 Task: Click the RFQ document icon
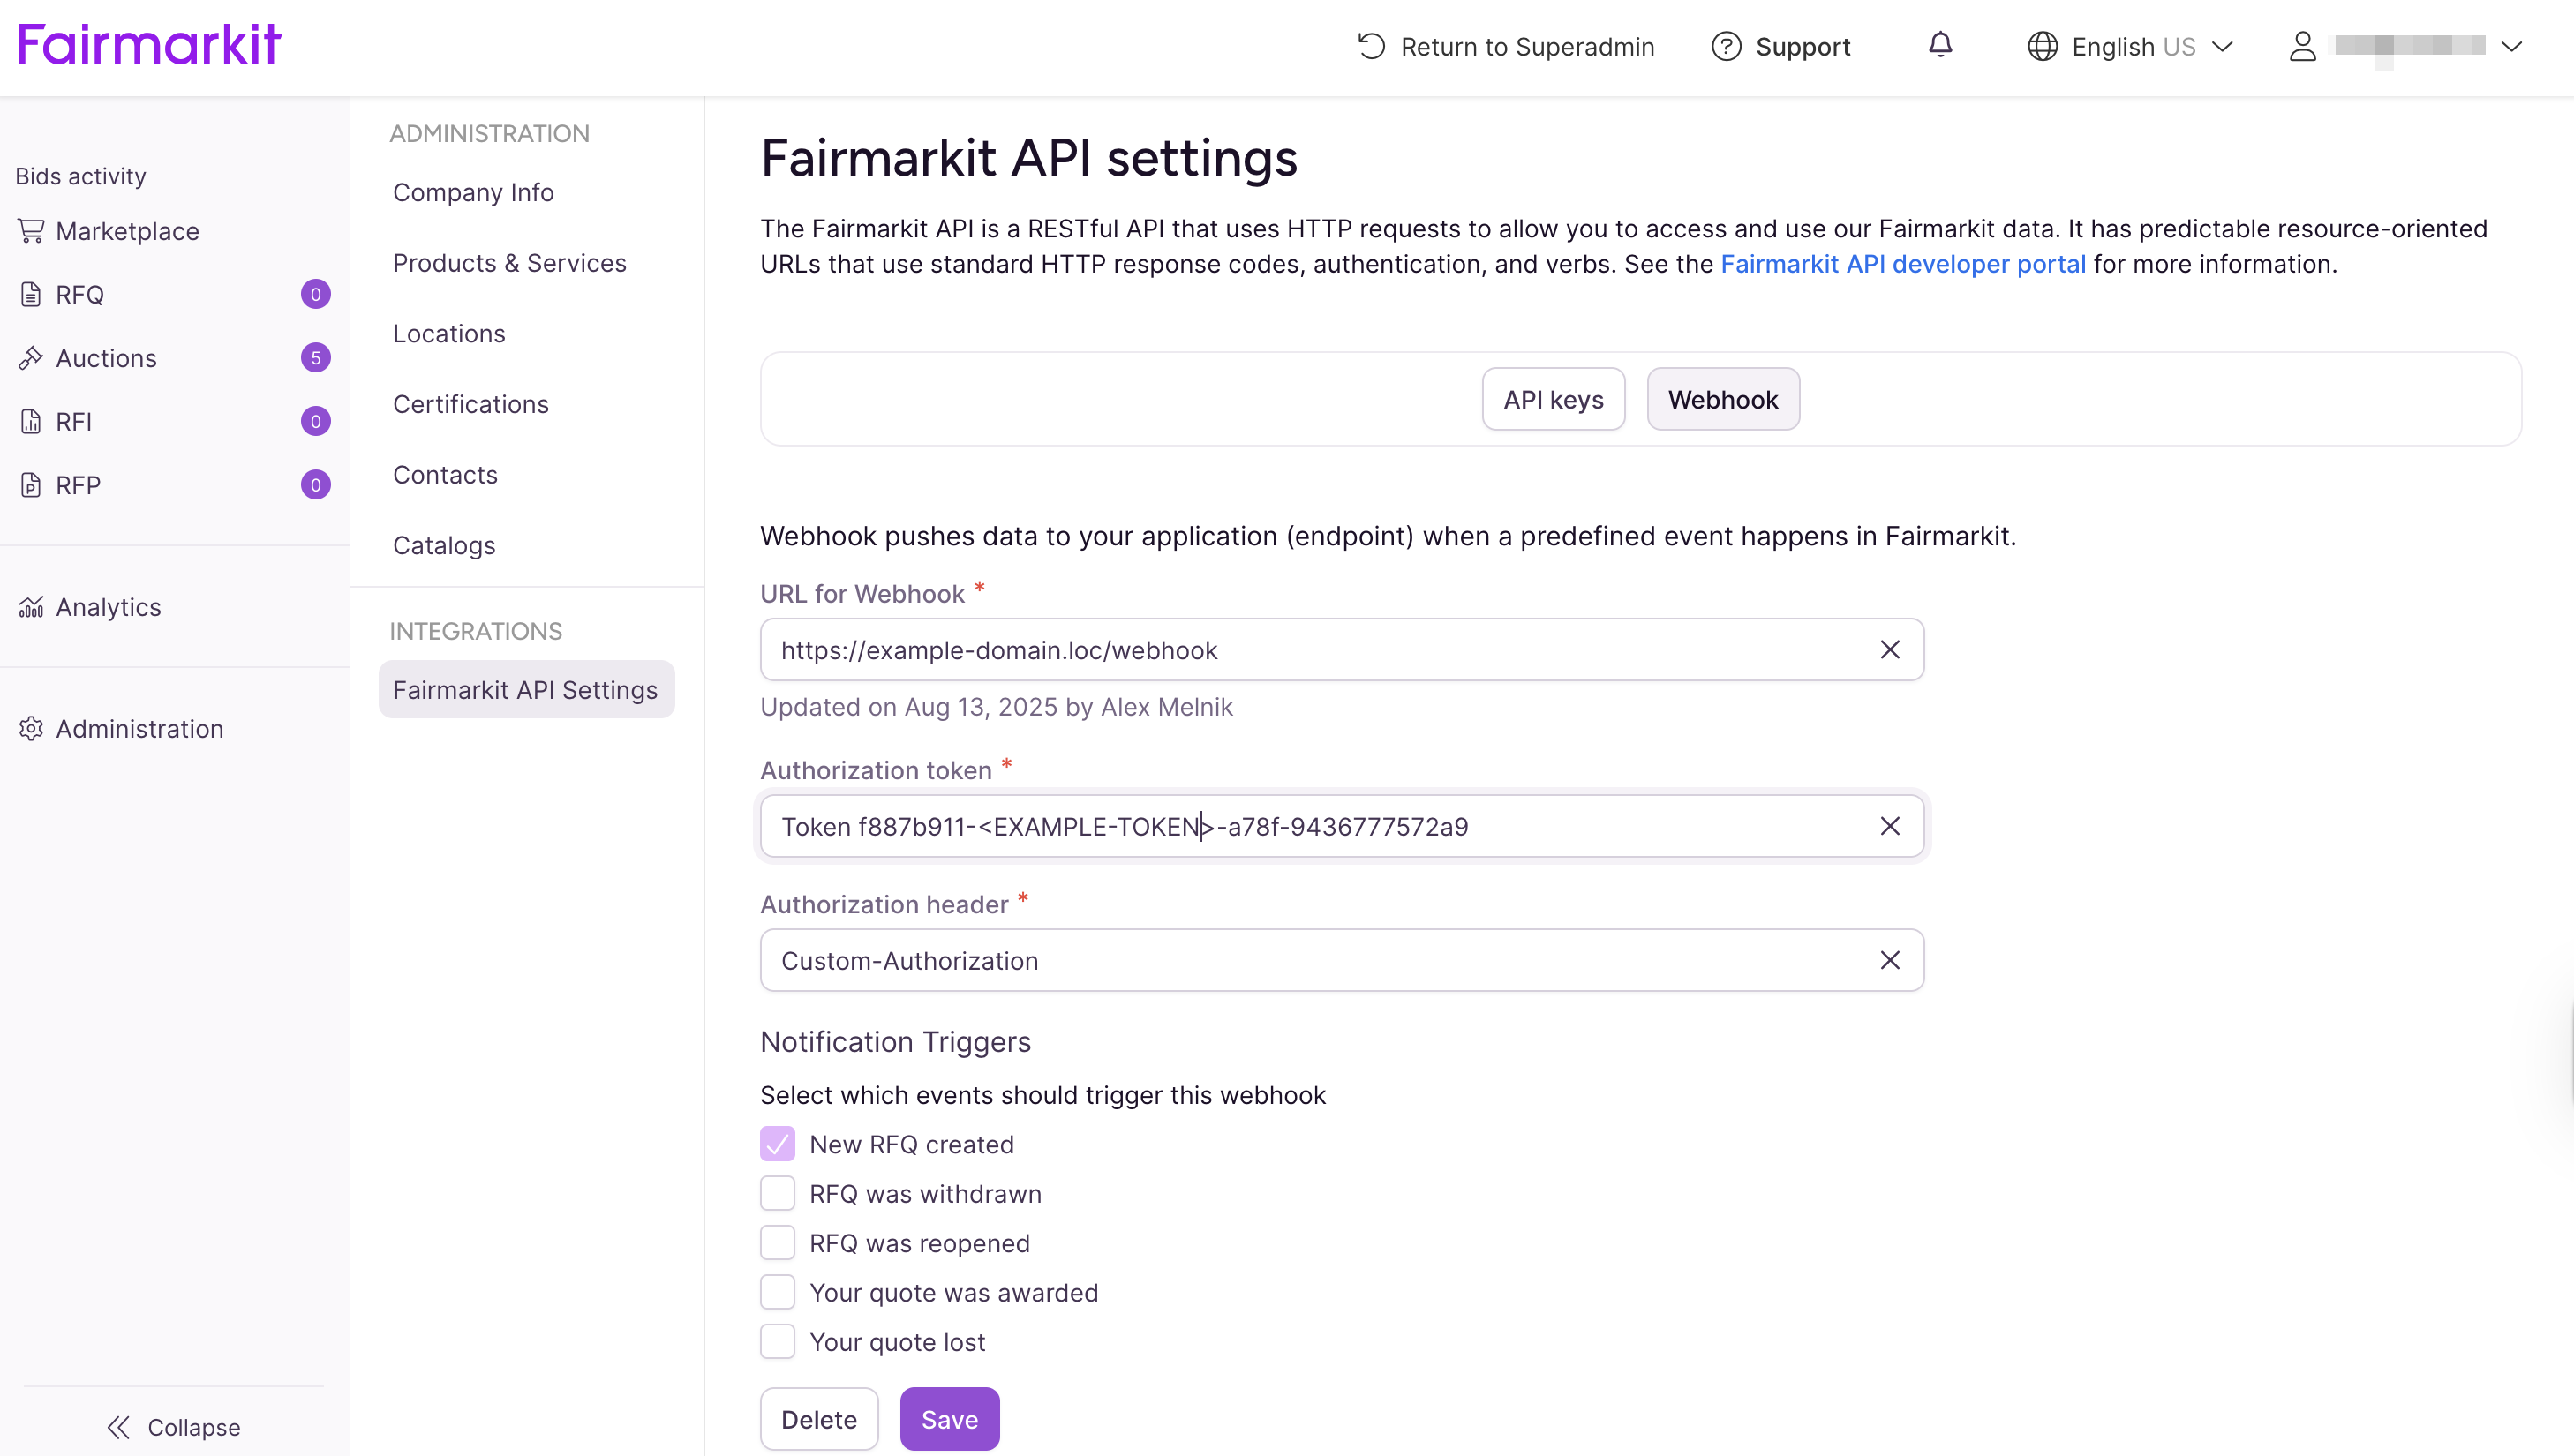31,294
